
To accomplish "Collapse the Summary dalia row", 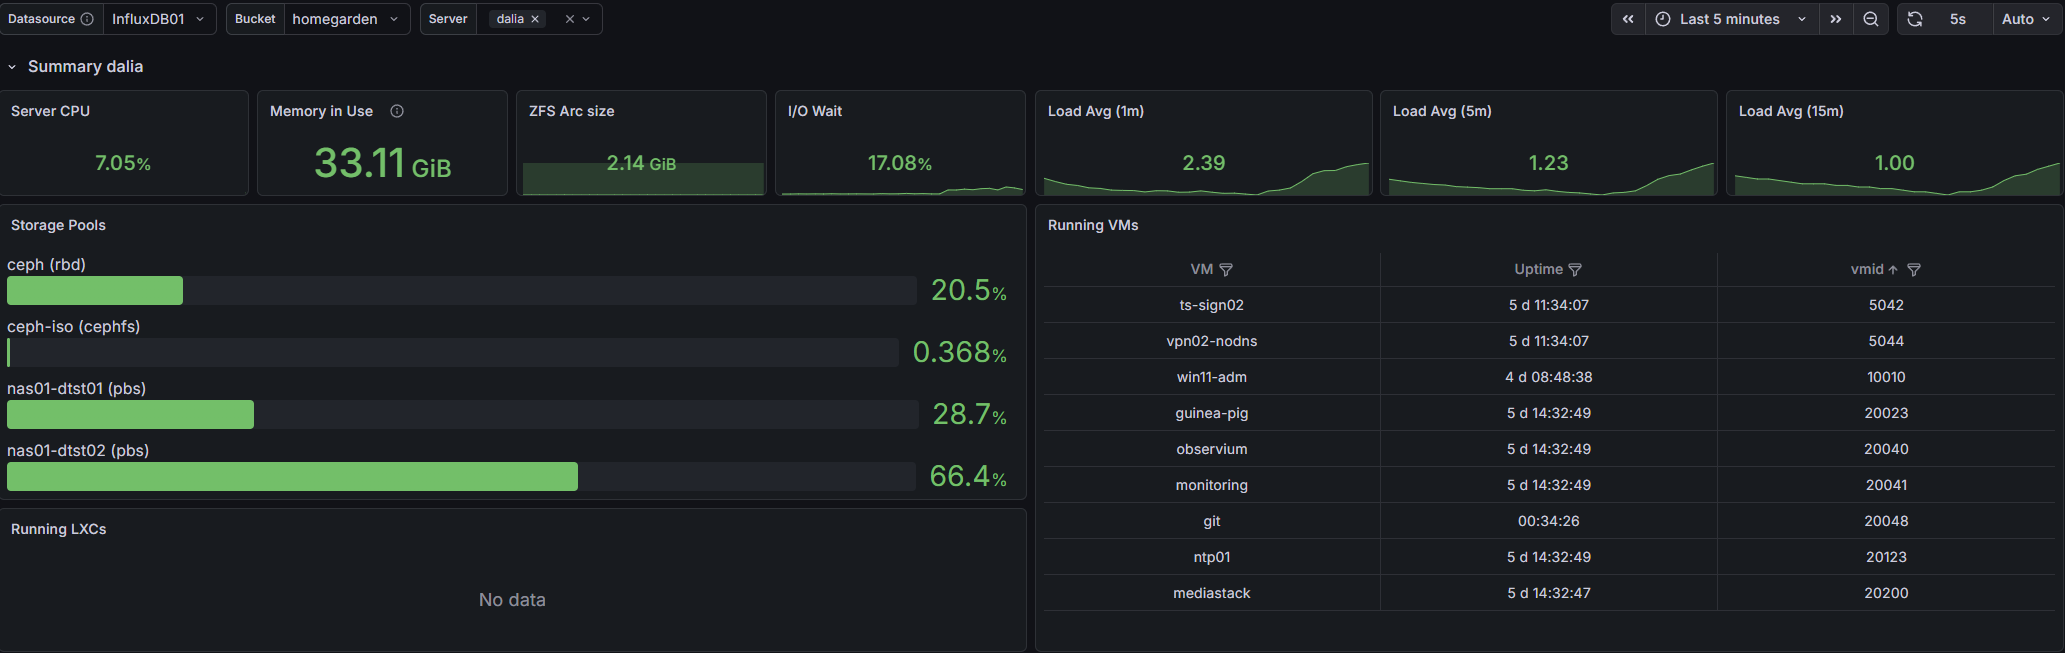I will pos(12,67).
